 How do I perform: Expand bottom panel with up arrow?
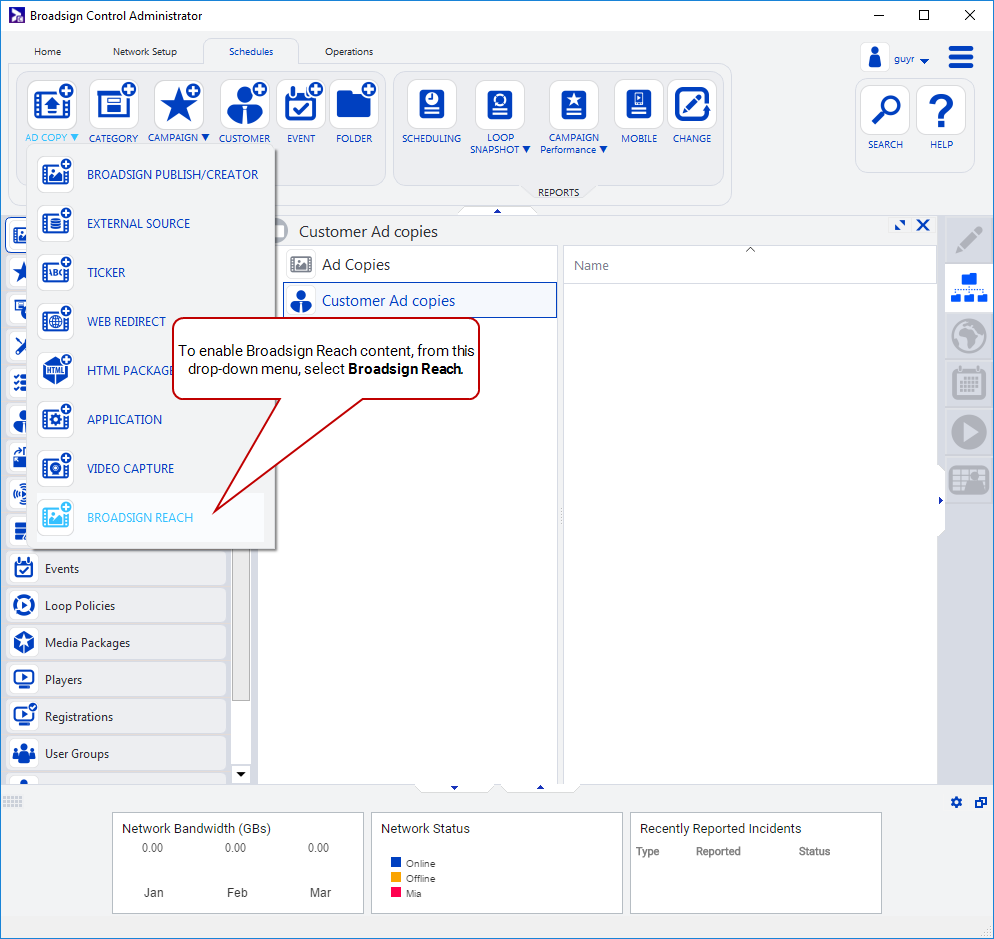[x=540, y=787]
